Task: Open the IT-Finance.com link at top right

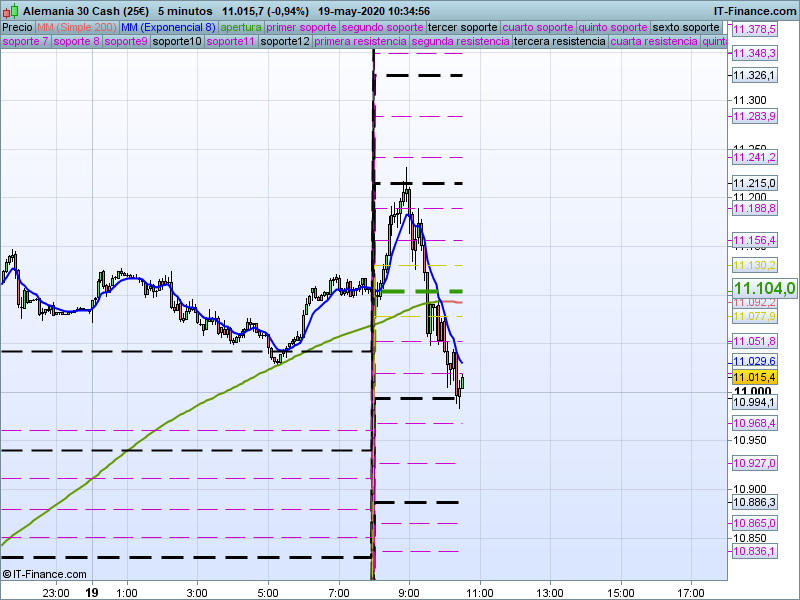Action: pos(755,11)
